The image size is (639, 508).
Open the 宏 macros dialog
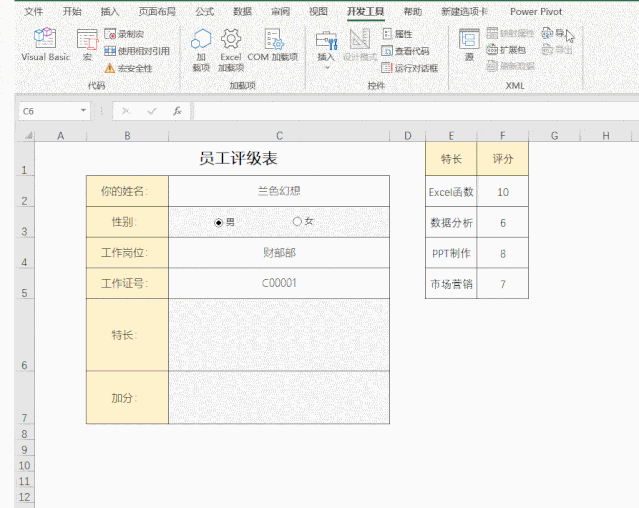pyautogui.click(x=87, y=45)
